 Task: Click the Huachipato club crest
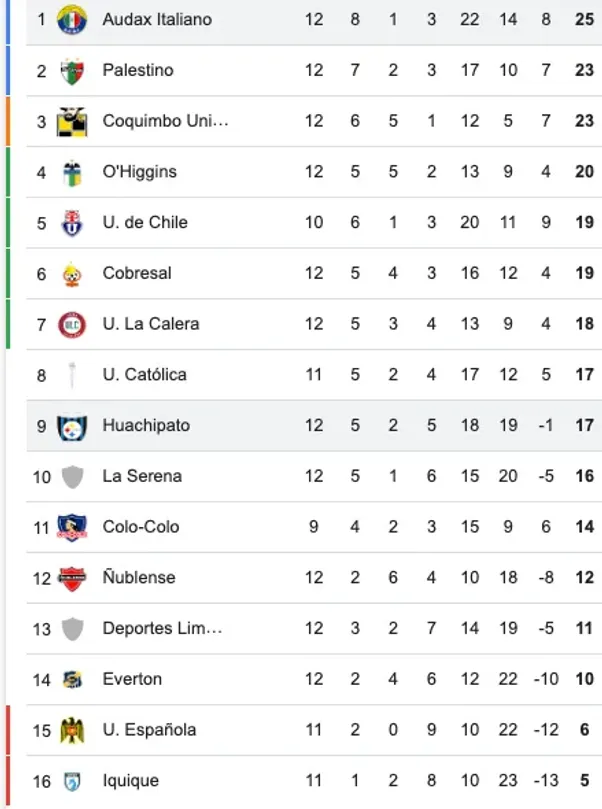(72, 426)
